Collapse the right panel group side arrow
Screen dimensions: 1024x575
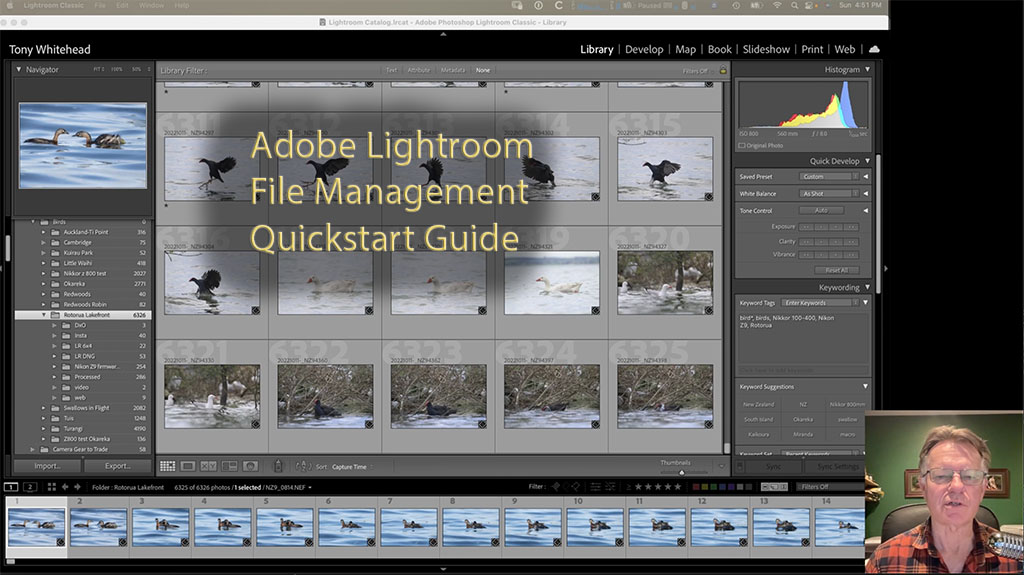[886, 268]
